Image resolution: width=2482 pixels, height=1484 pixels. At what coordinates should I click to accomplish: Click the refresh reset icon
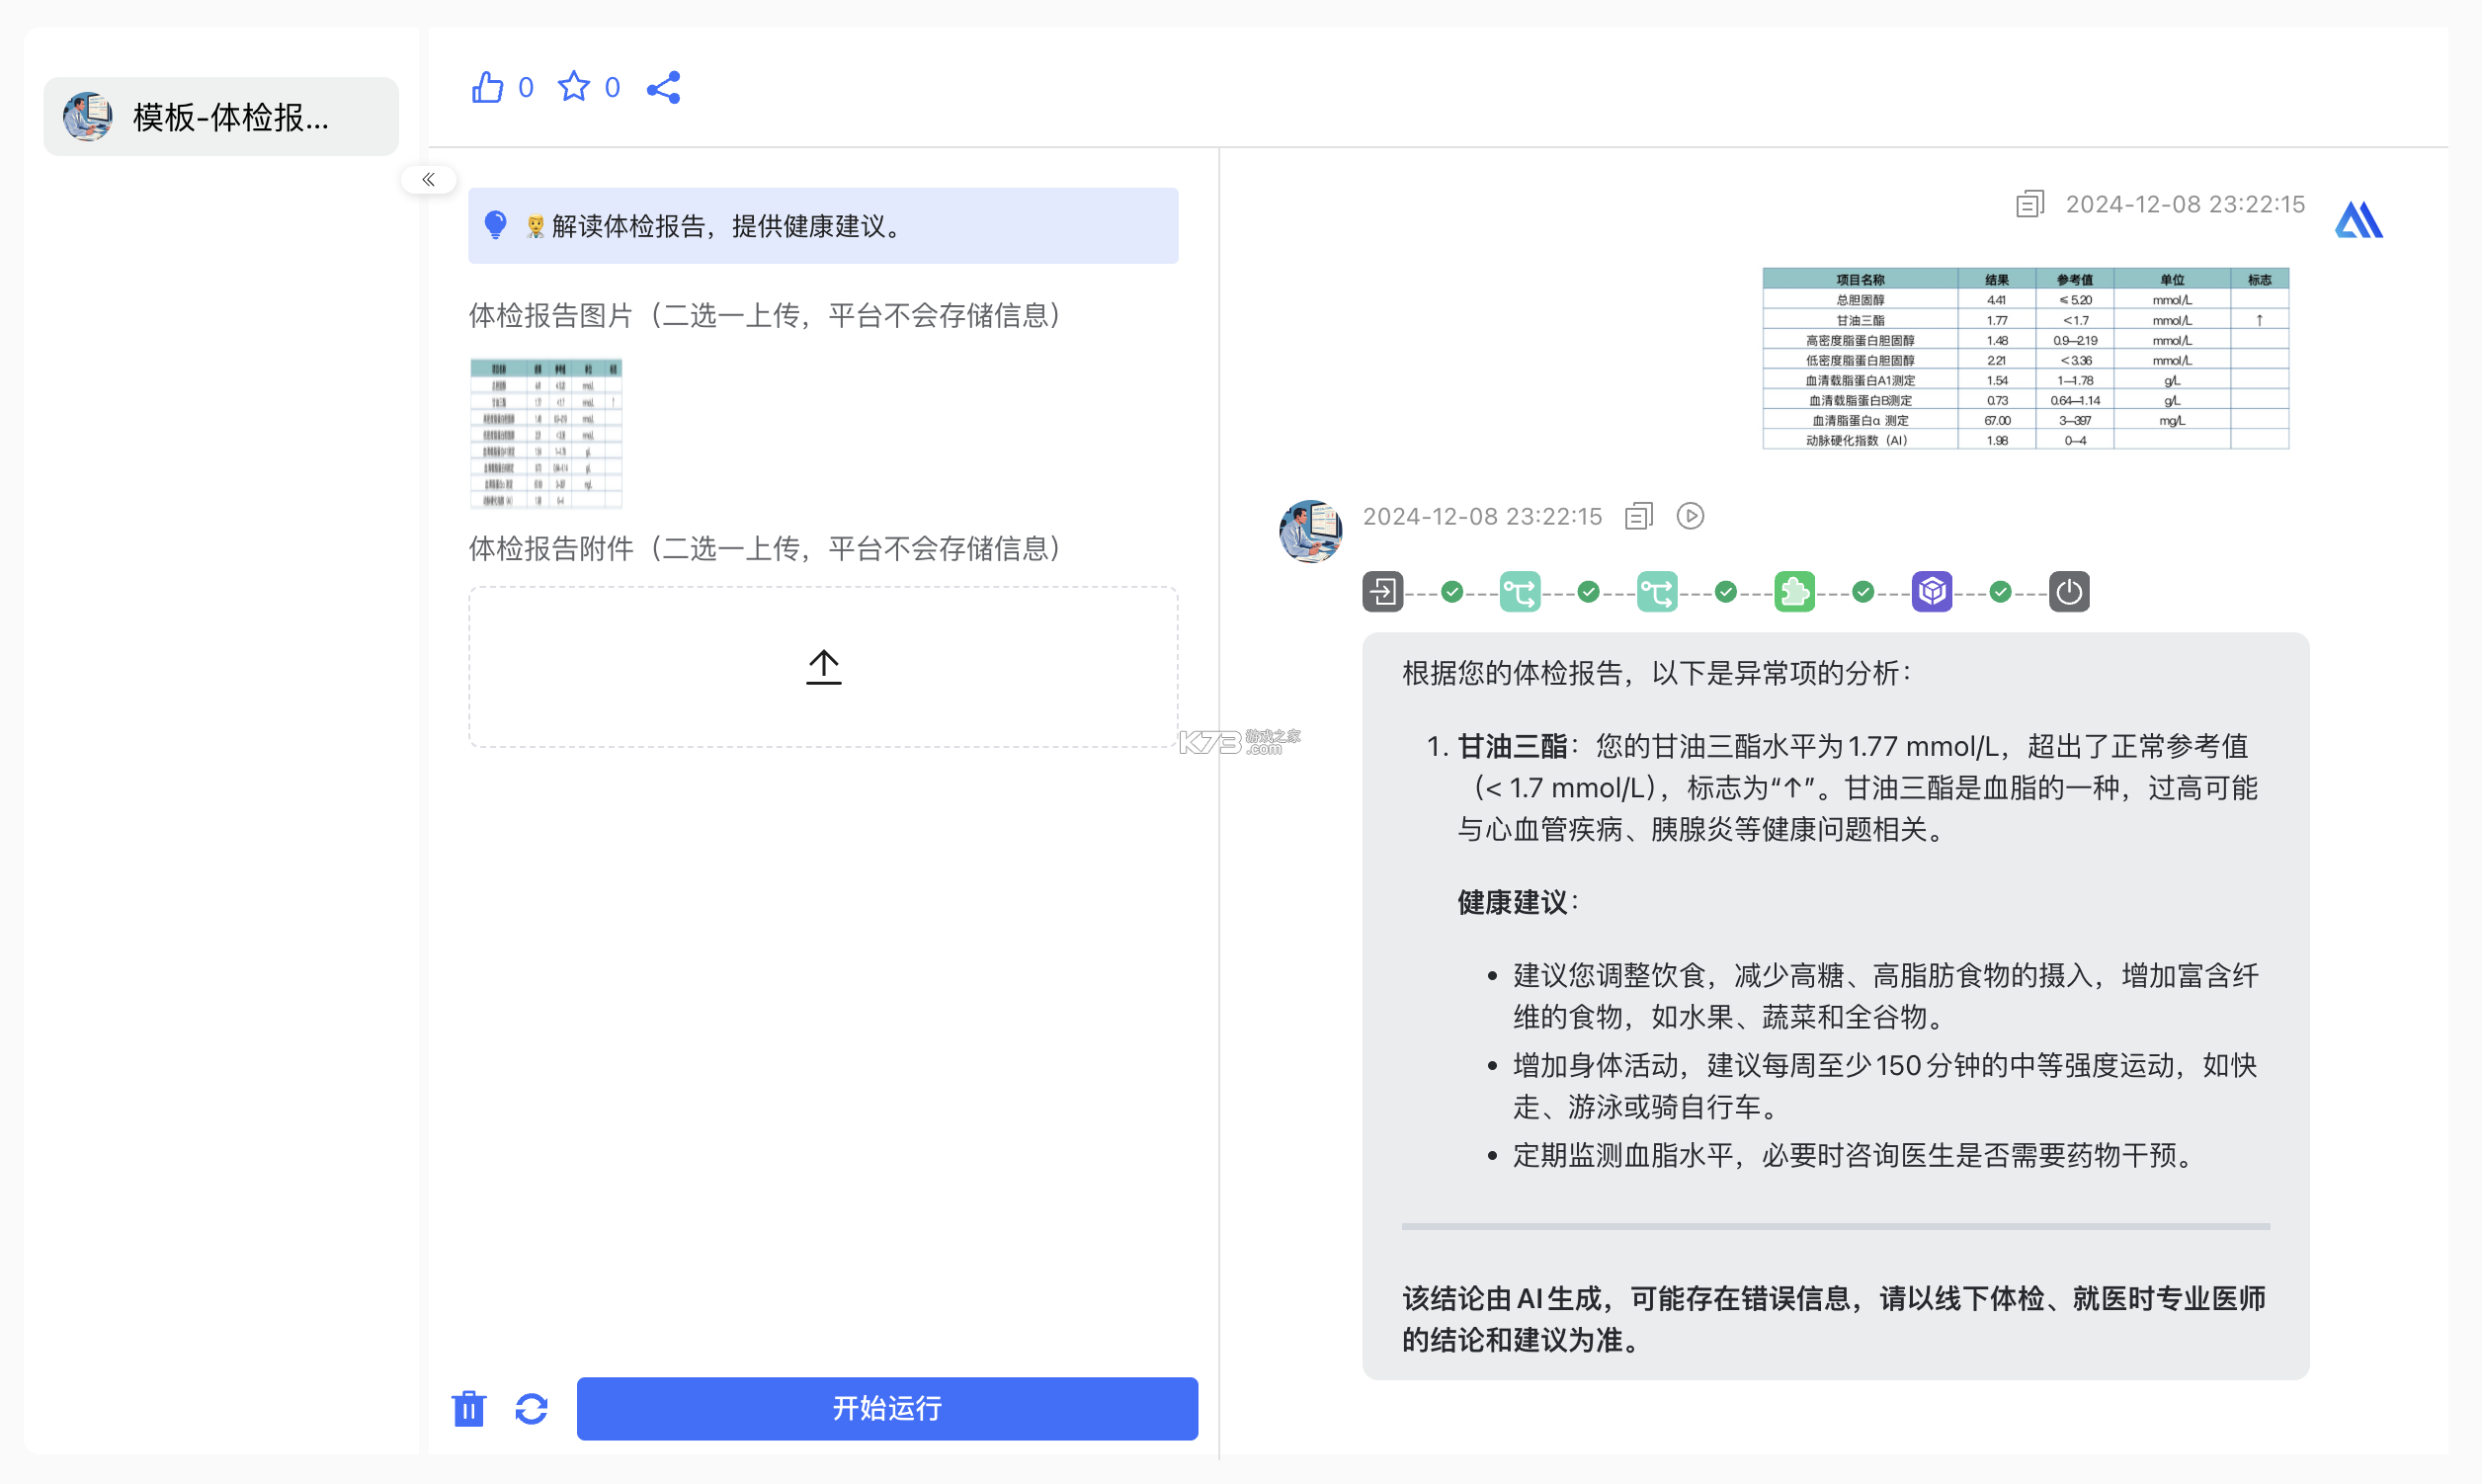[531, 1408]
